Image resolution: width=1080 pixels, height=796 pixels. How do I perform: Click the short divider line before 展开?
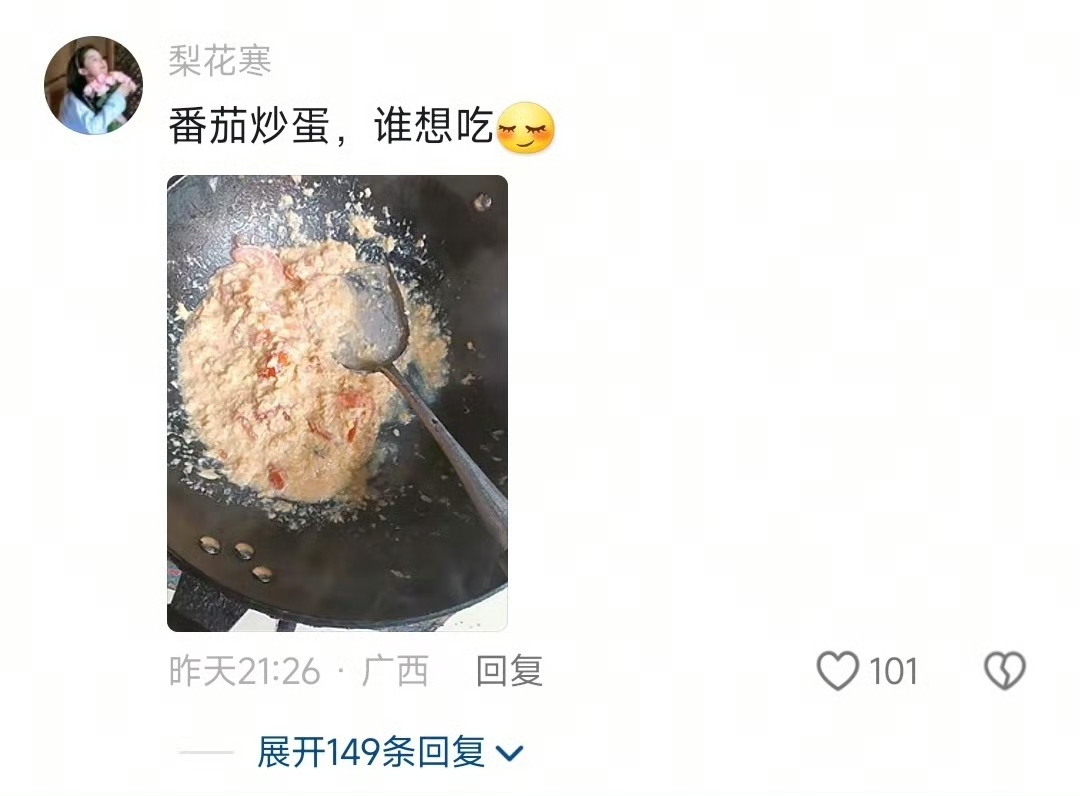click(x=206, y=753)
